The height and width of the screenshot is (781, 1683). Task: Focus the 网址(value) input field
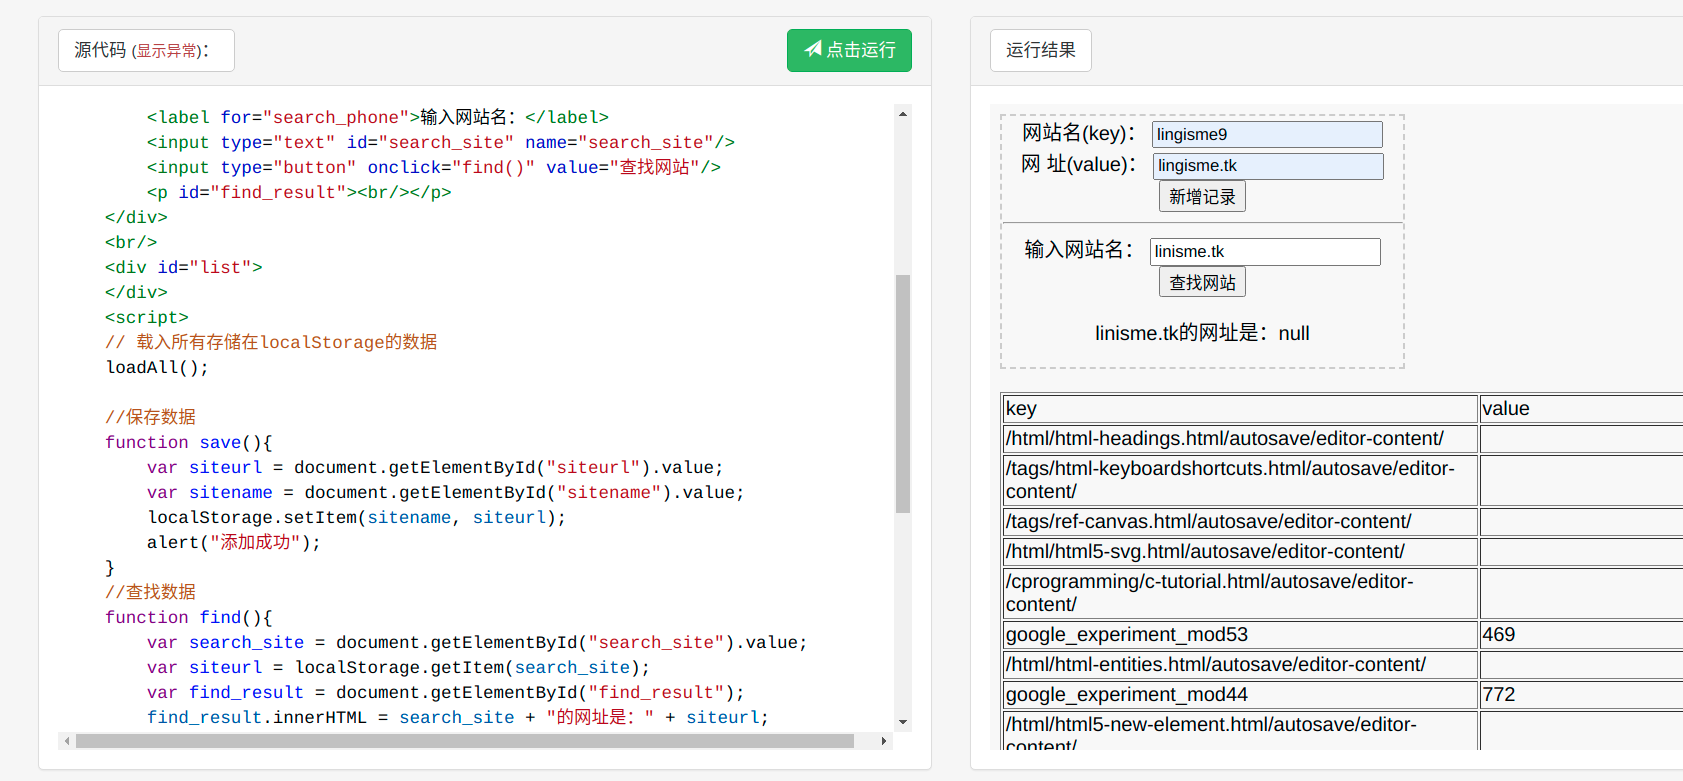pyautogui.click(x=1267, y=166)
